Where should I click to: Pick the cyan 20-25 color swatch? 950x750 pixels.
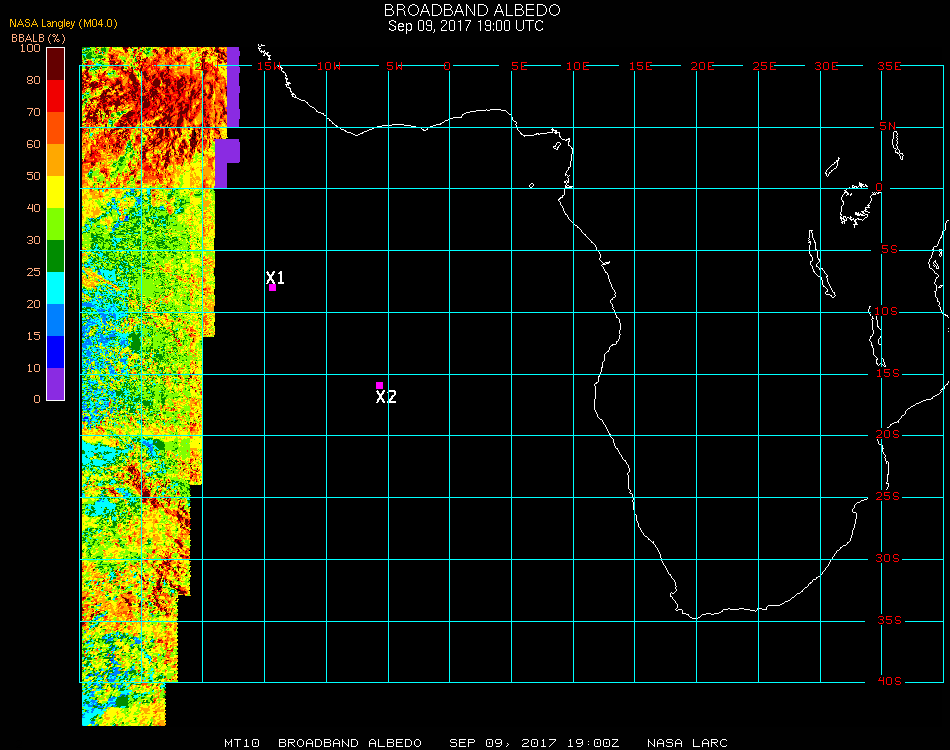[56, 288]
